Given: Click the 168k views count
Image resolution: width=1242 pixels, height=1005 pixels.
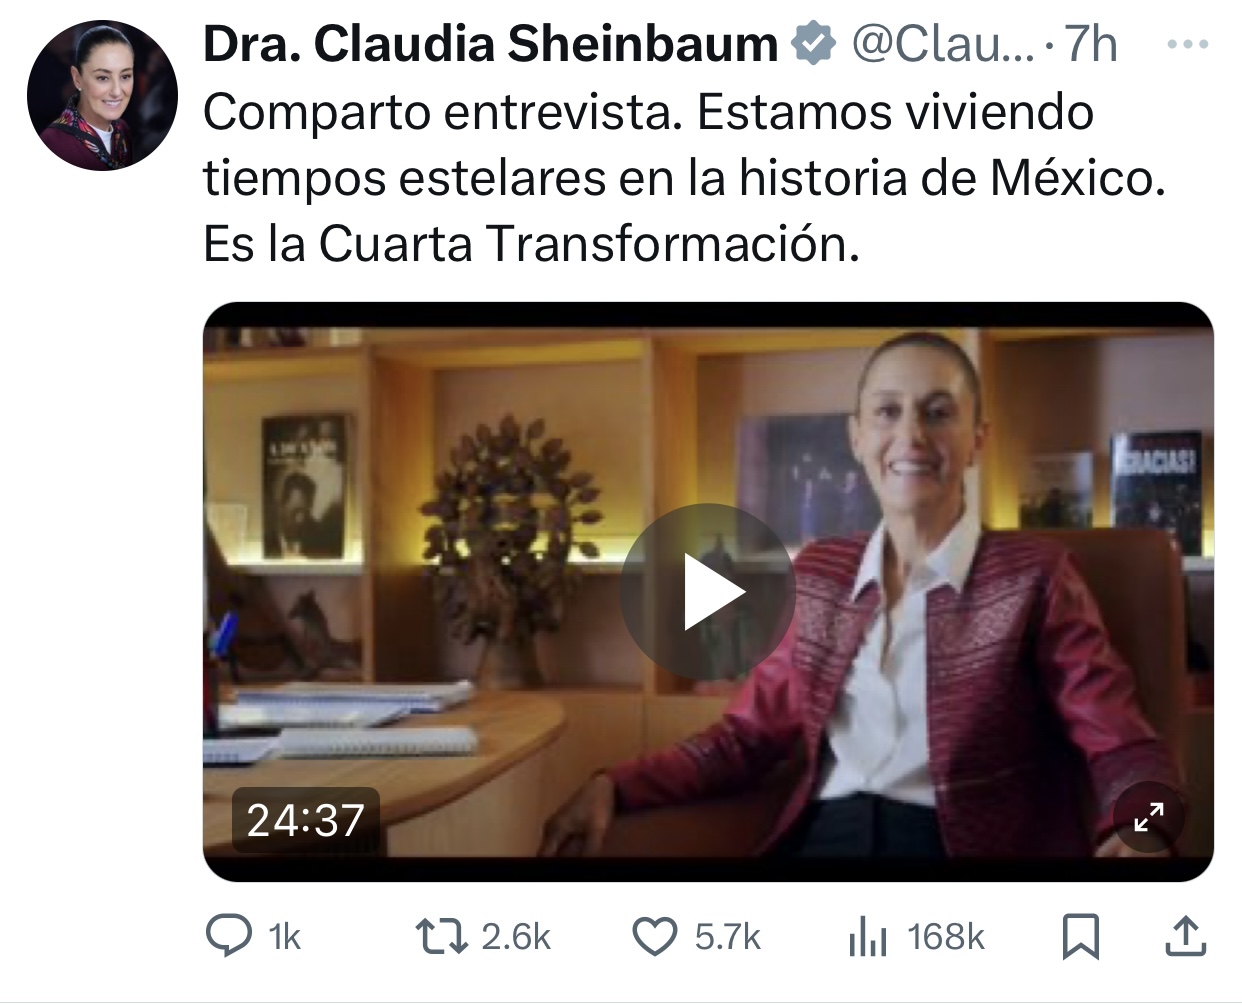Looking at the screenshot, I should coord(946,937).
